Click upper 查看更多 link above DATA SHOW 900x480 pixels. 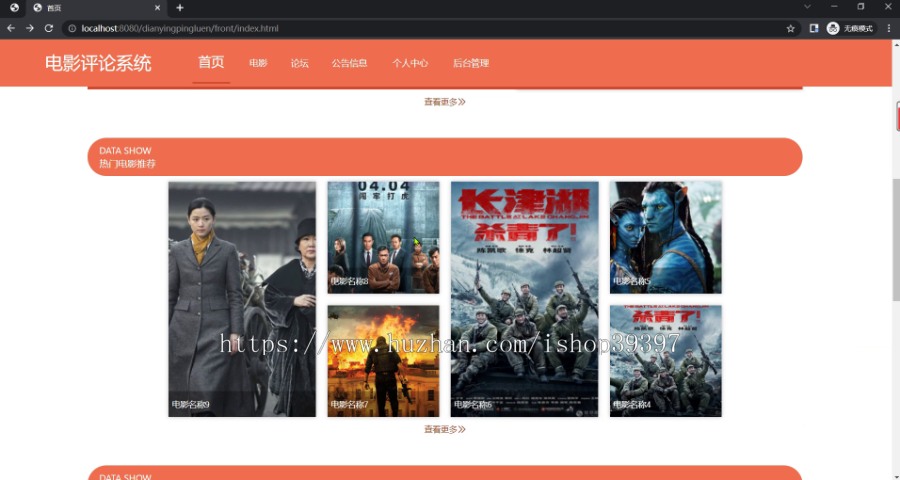tap(445, 102)
